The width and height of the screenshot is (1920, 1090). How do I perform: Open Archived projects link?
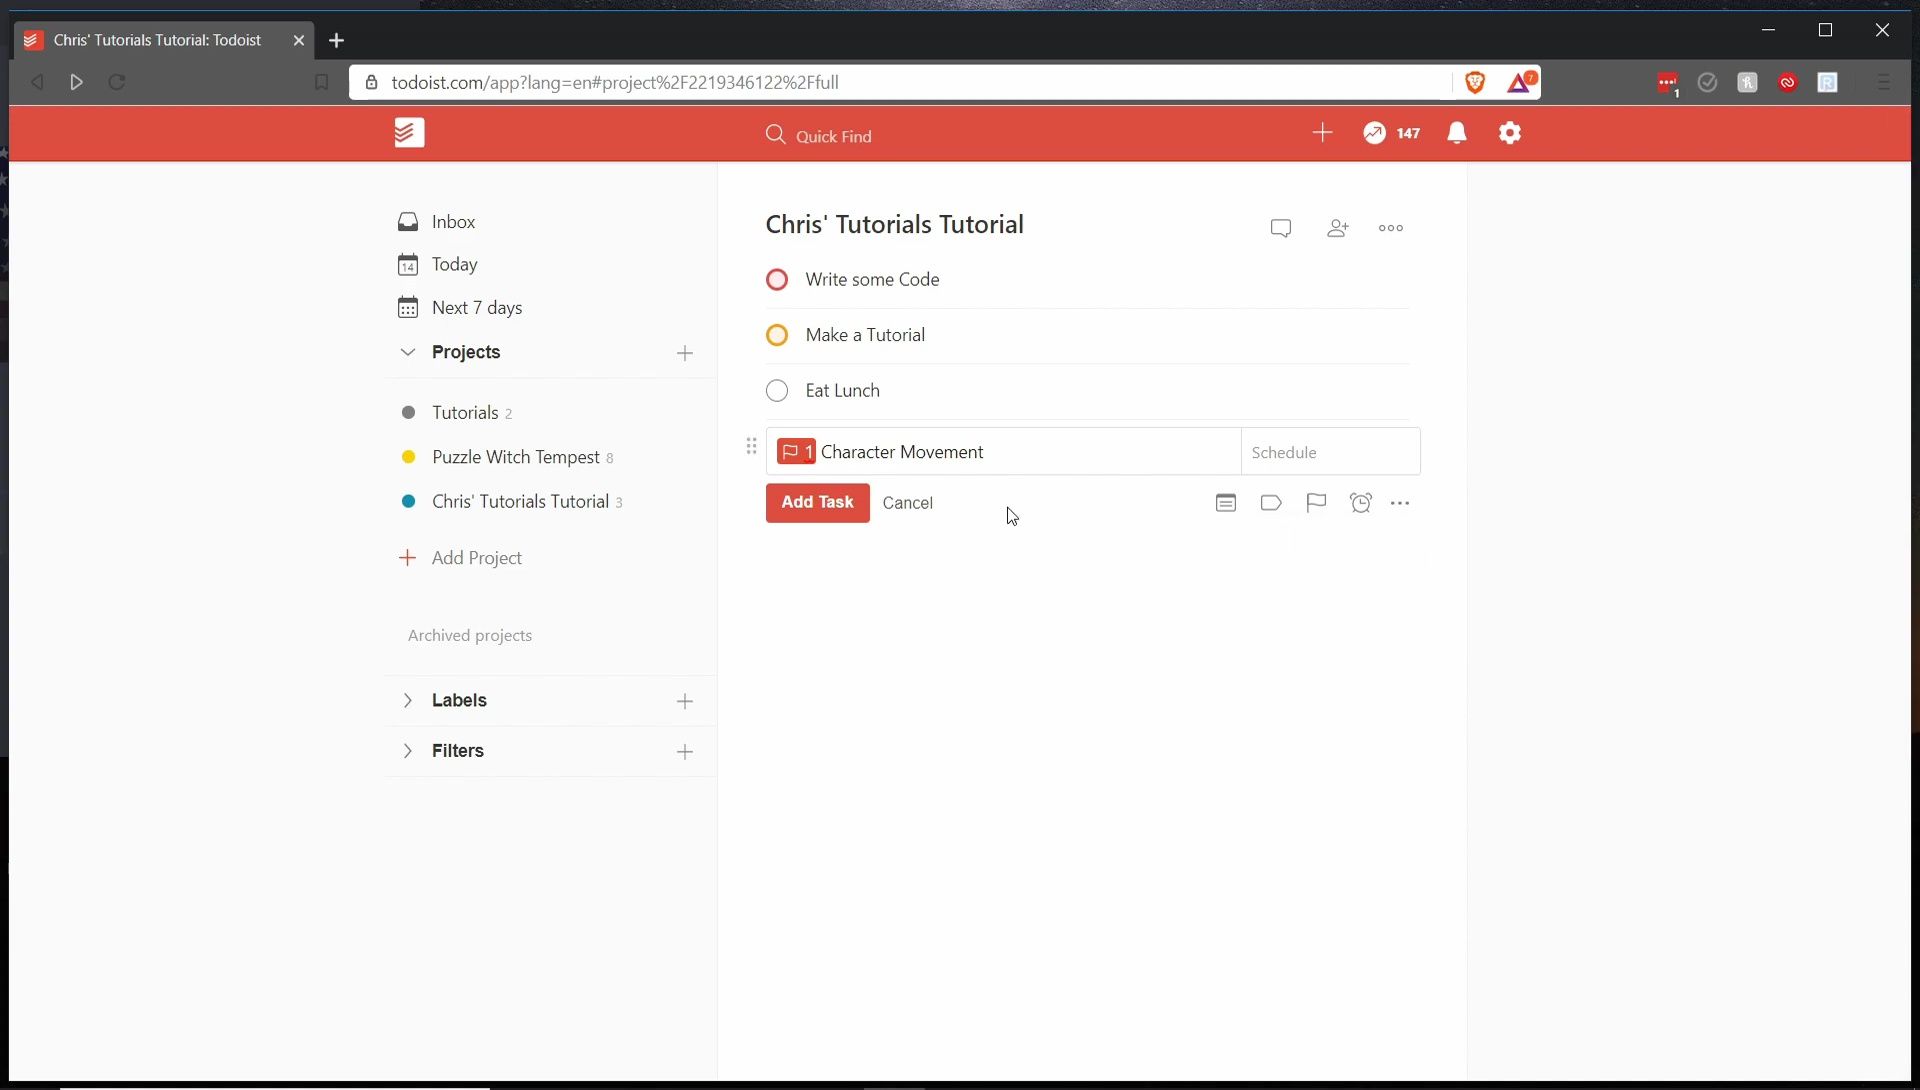coord(469,636)
